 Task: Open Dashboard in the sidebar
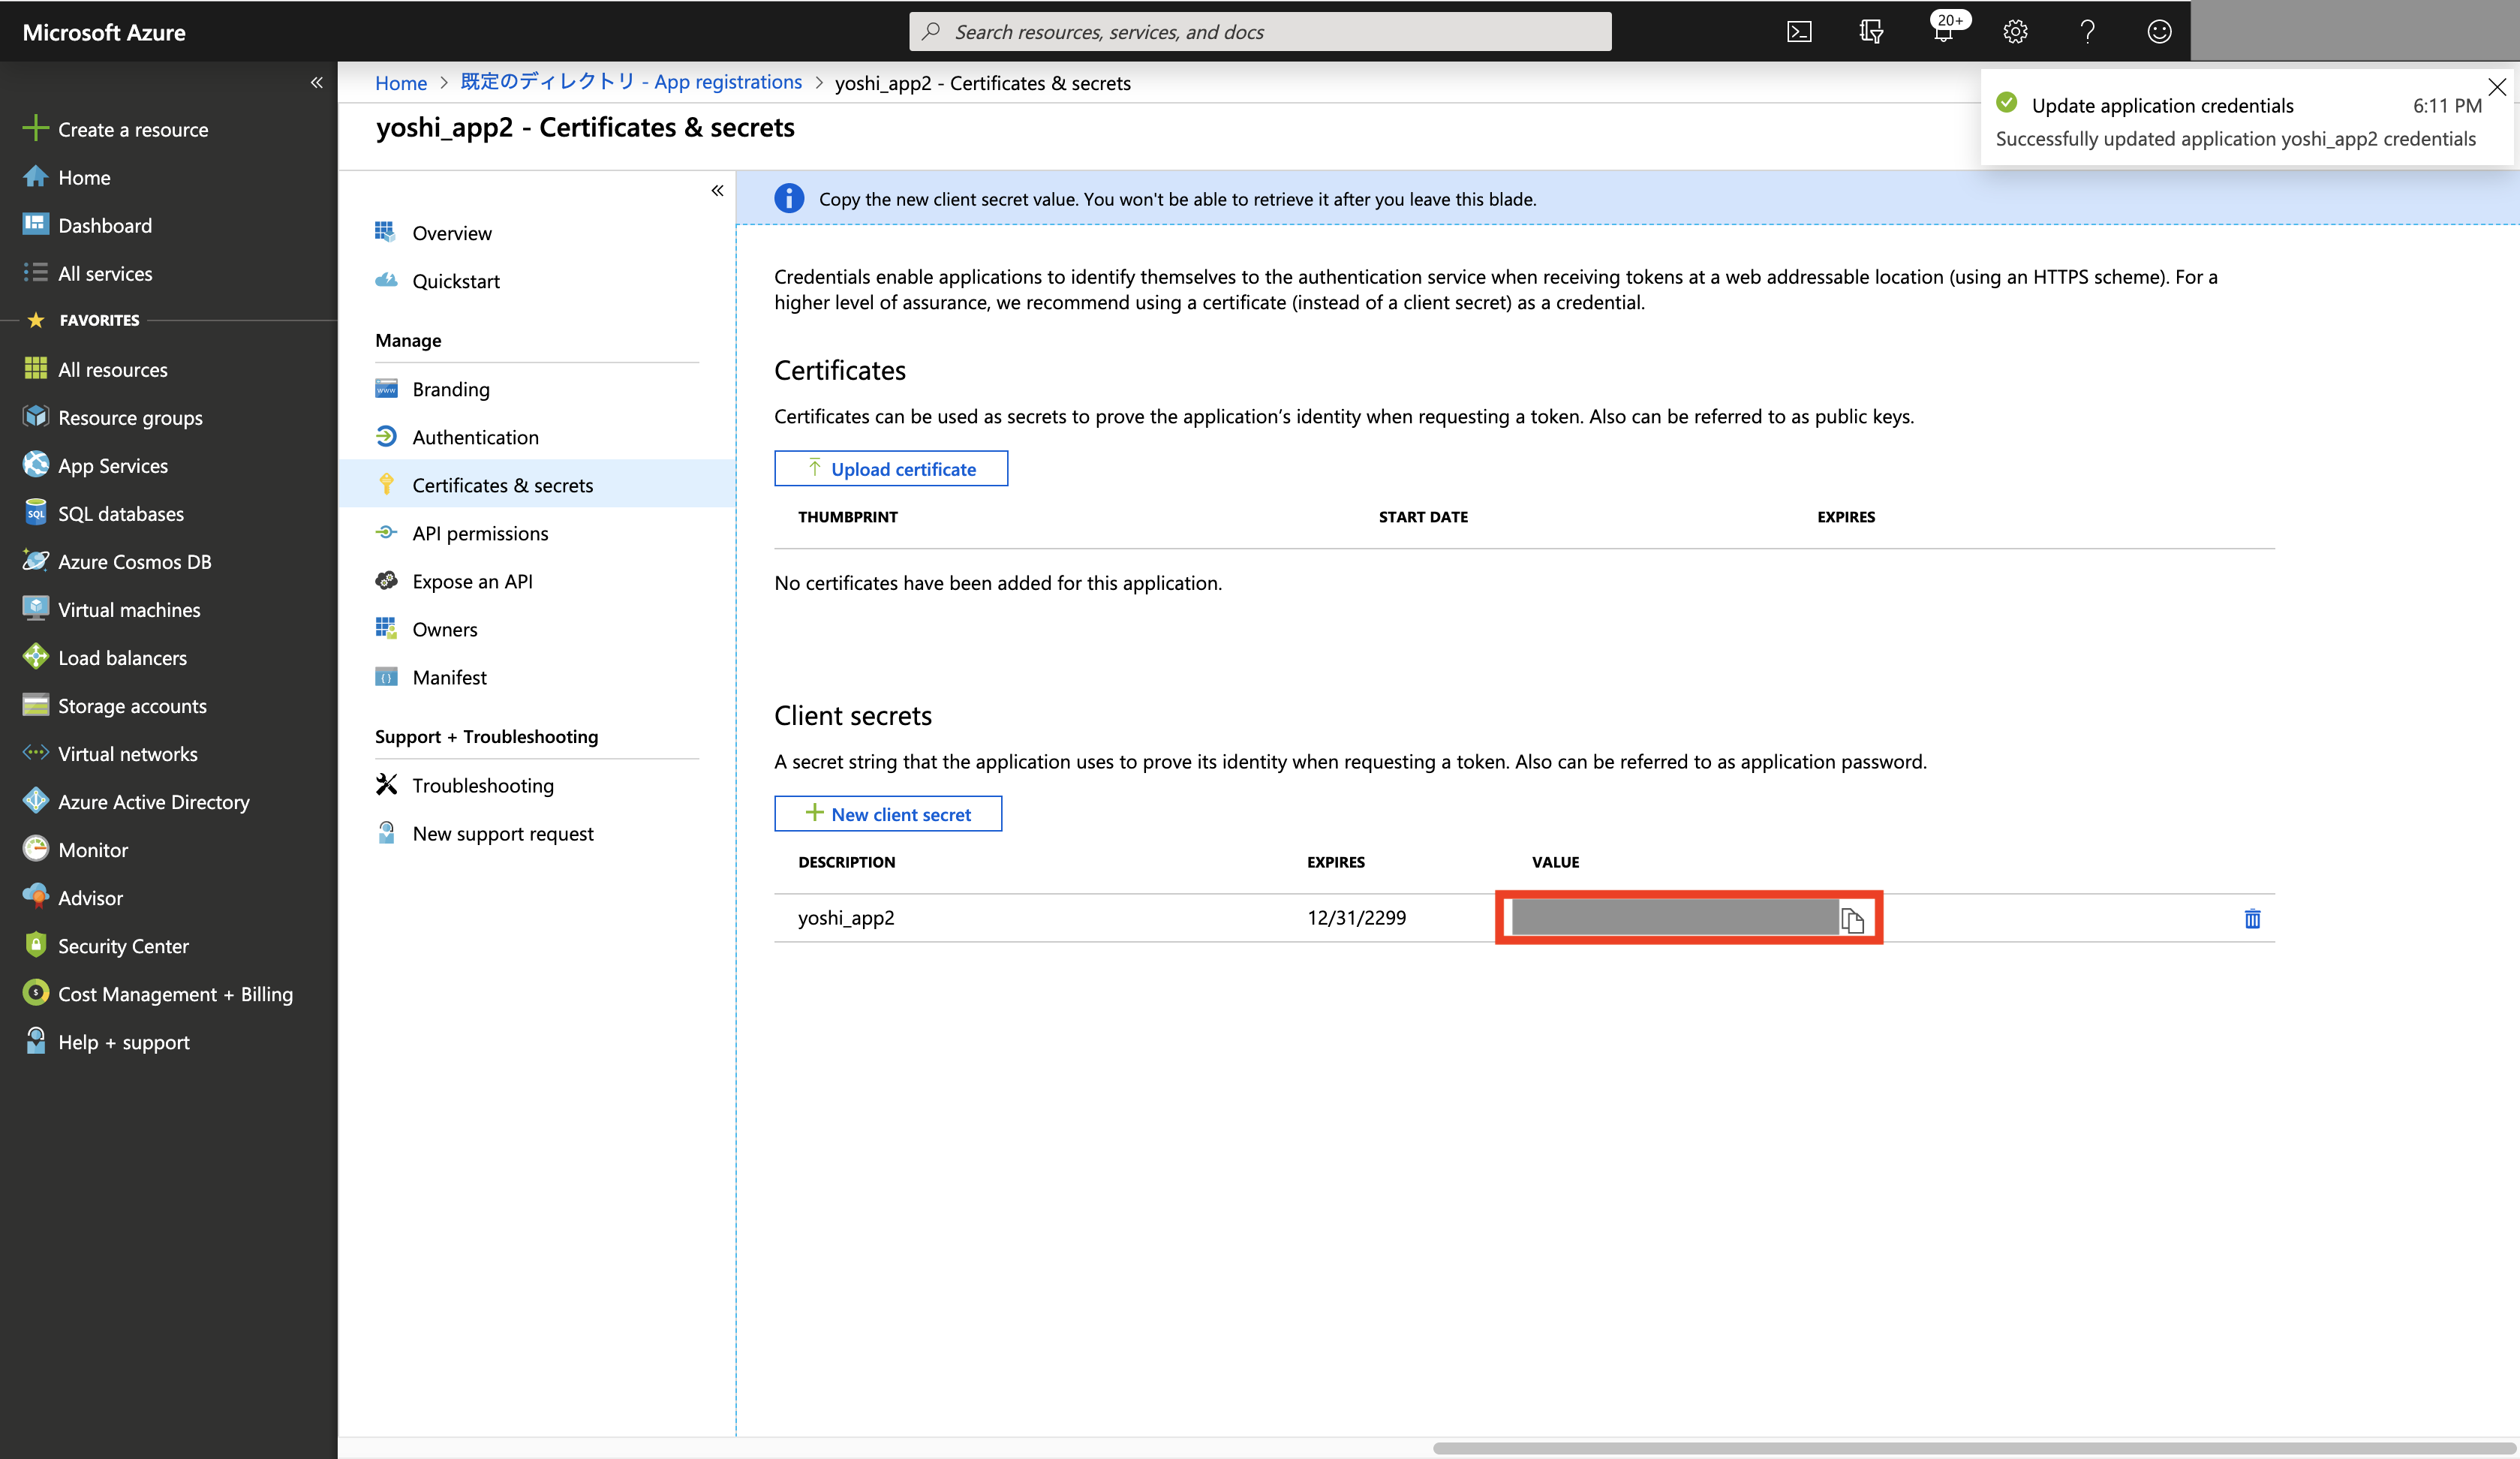pyautogui.click(x=88, y=225)
